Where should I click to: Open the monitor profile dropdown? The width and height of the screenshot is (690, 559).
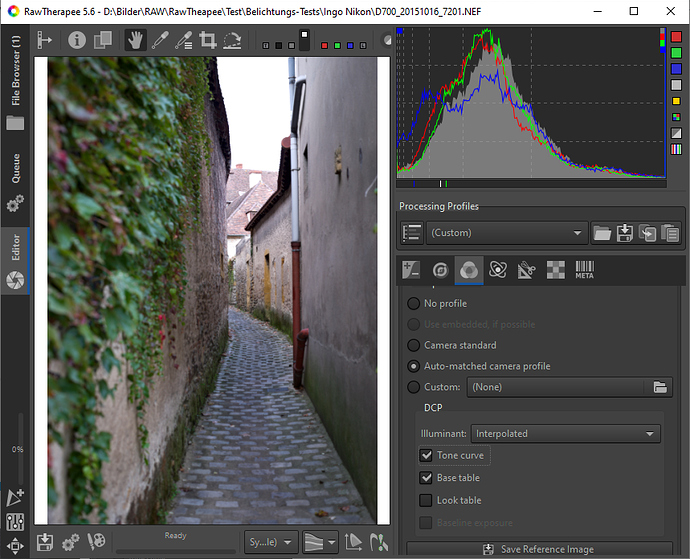point(271,542)
